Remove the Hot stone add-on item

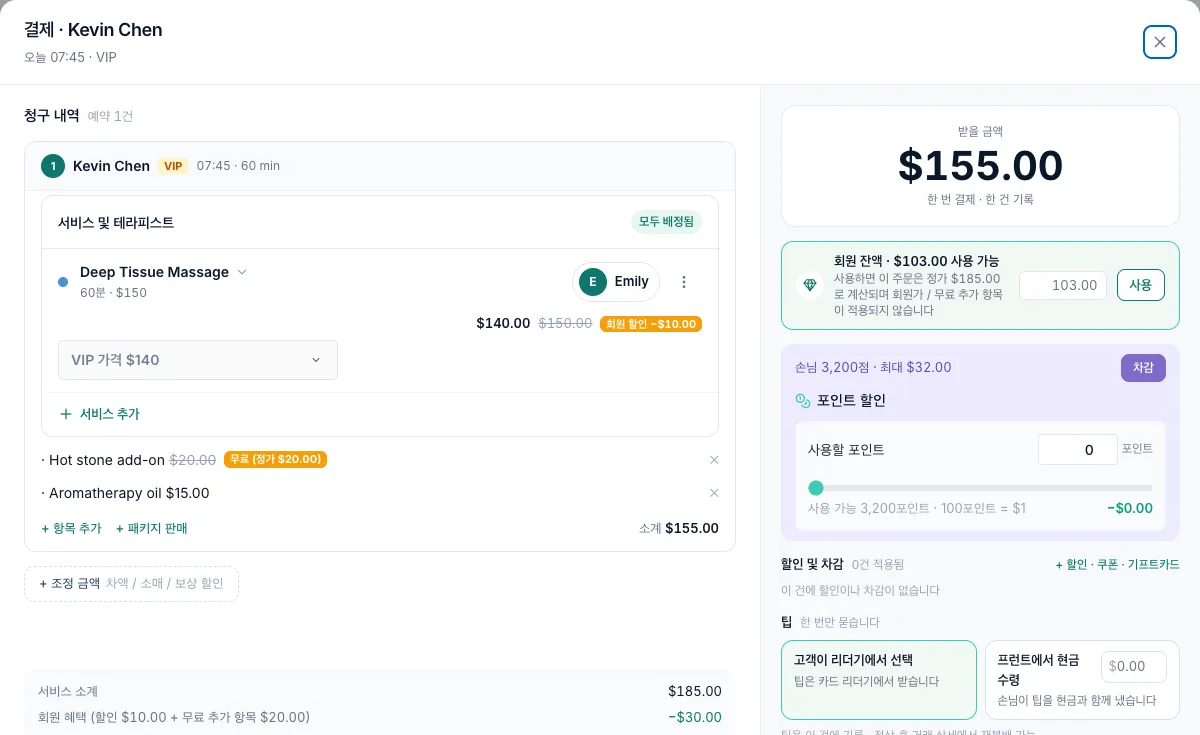(714, 460)
